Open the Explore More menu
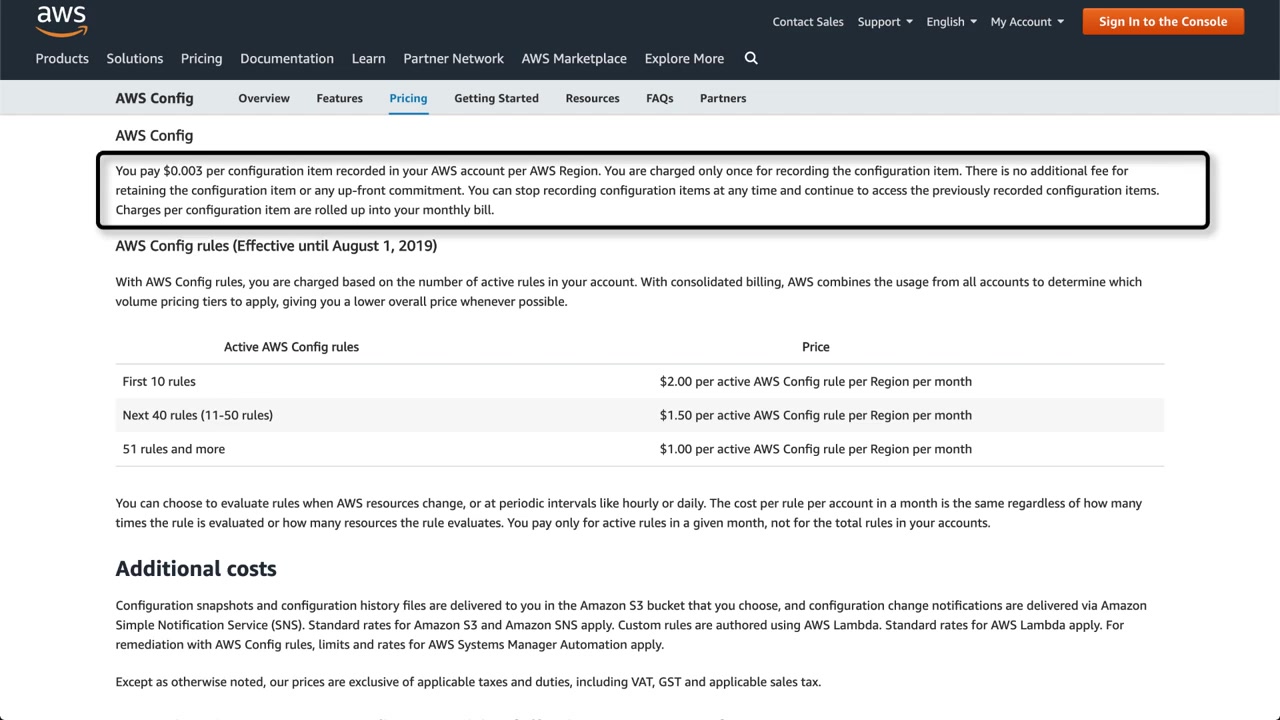 tap(684, 58)
